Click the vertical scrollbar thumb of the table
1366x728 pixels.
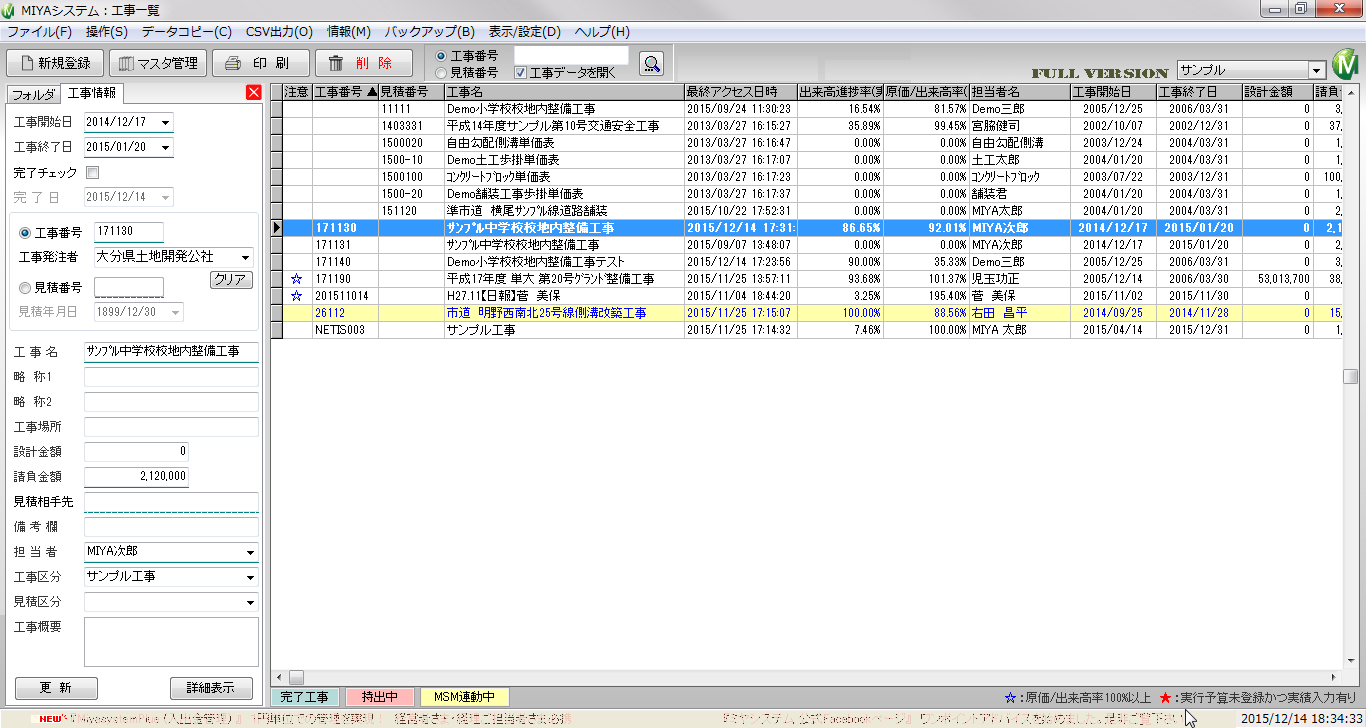(1350, 377)
